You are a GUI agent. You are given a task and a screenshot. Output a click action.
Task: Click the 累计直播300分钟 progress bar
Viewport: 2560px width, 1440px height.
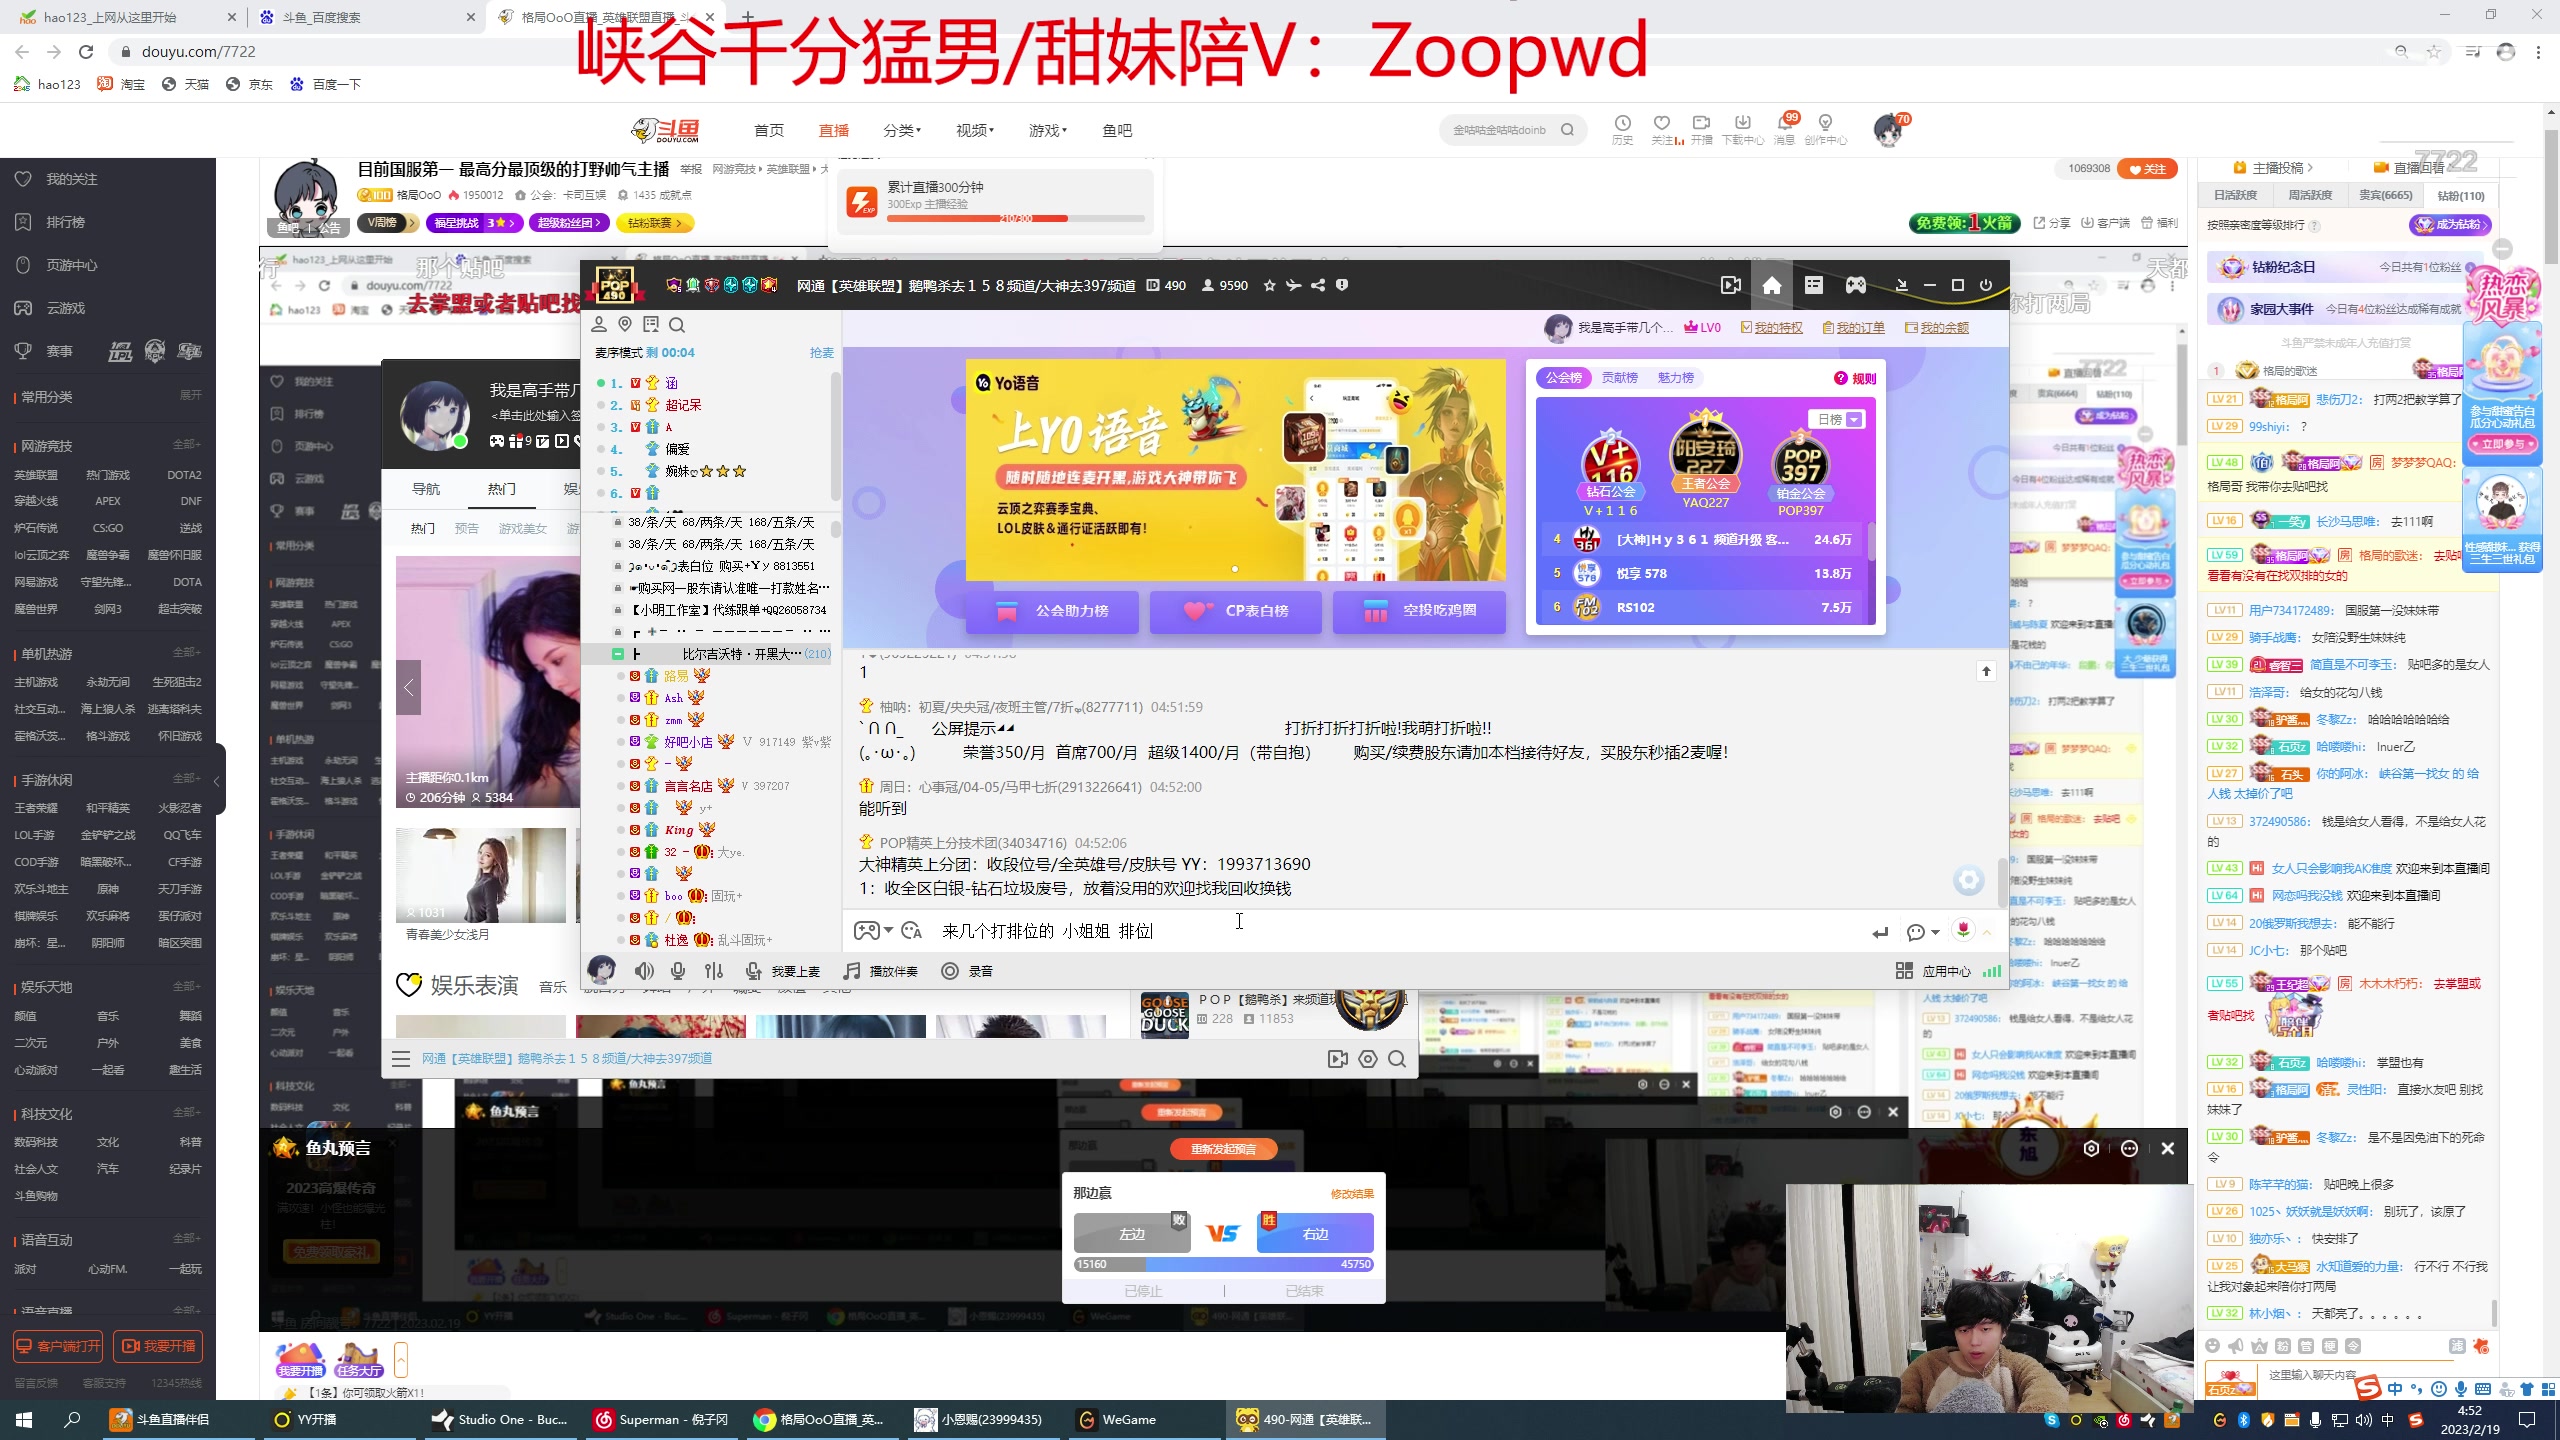[x=1015, y=218]
